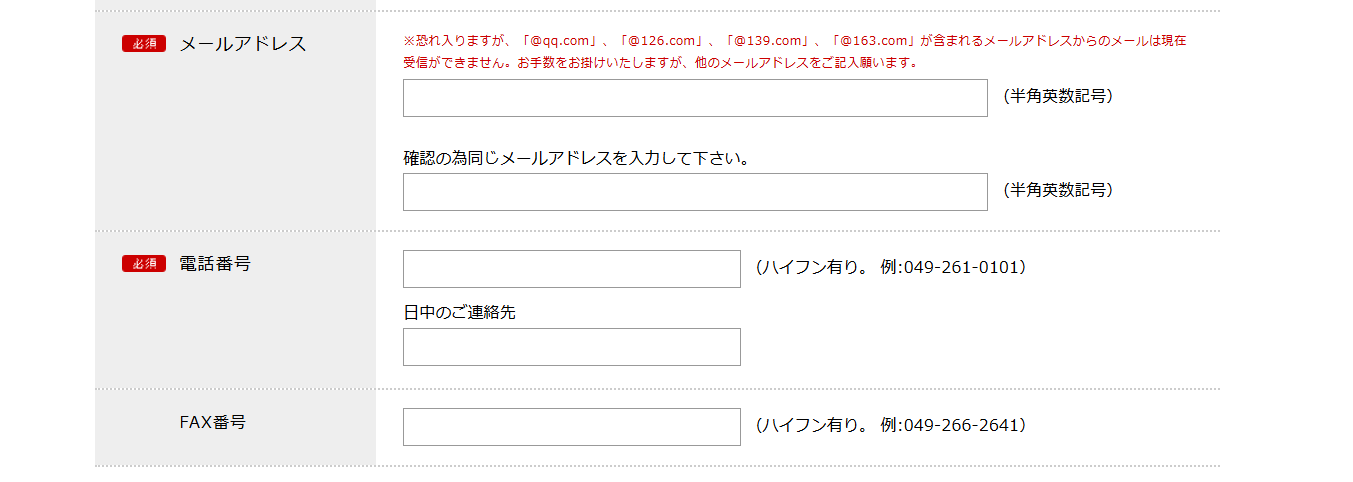
Task: Click the 半角英数記号 hint beside the confirmation field
Action: 1058,190
